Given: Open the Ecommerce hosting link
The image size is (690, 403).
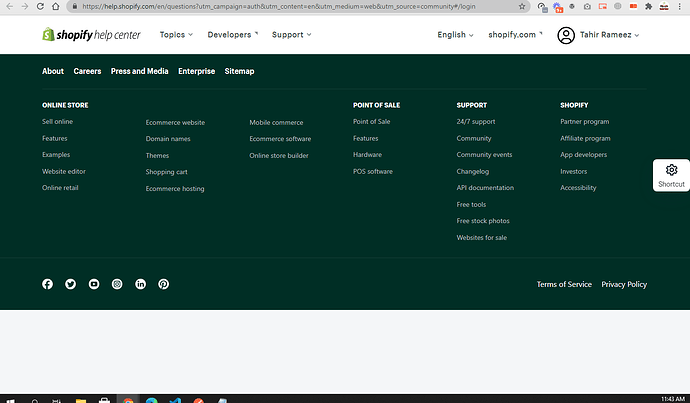Looking at the screenshot, I should [x=175, y=188].
